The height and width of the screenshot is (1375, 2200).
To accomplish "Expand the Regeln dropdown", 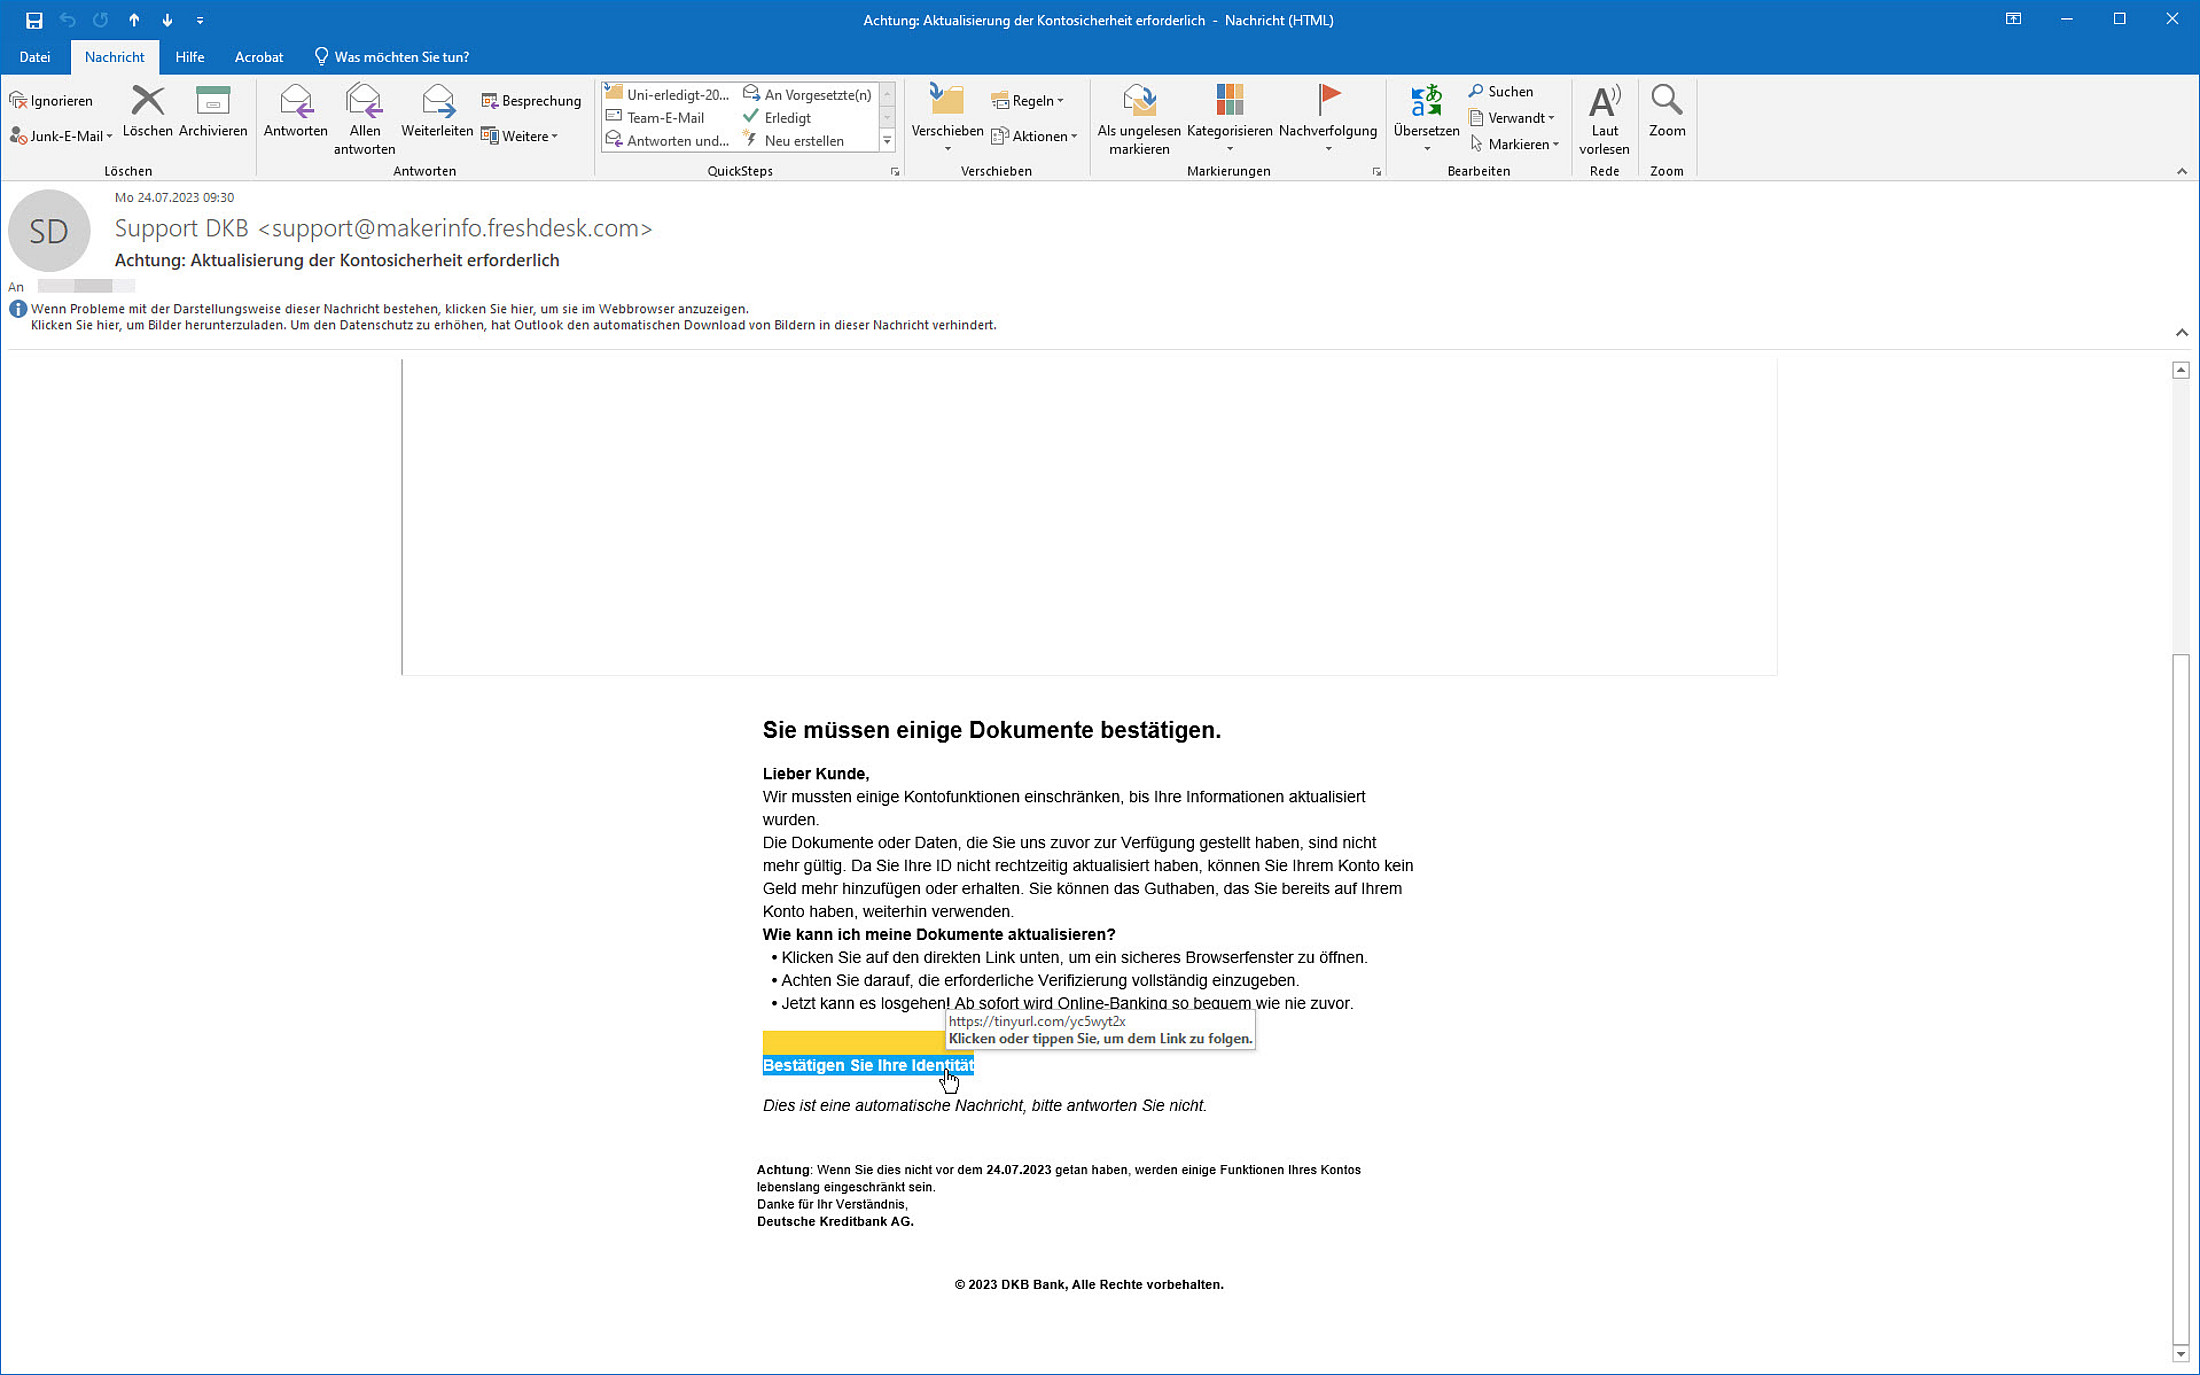I will pyautogui.click(x=1028, y=100).
